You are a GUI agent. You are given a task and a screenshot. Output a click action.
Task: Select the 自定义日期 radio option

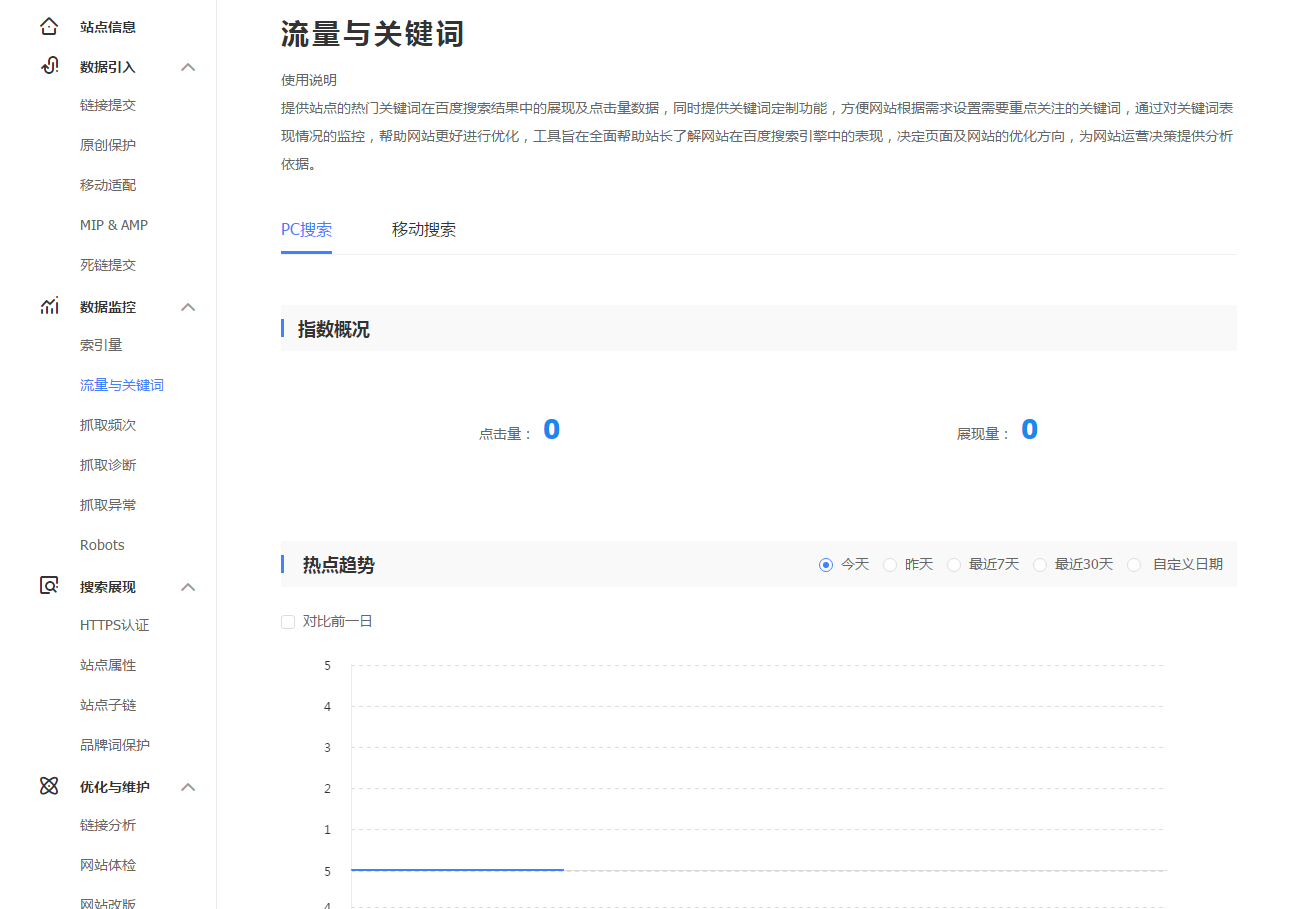tap(1134, 564)
